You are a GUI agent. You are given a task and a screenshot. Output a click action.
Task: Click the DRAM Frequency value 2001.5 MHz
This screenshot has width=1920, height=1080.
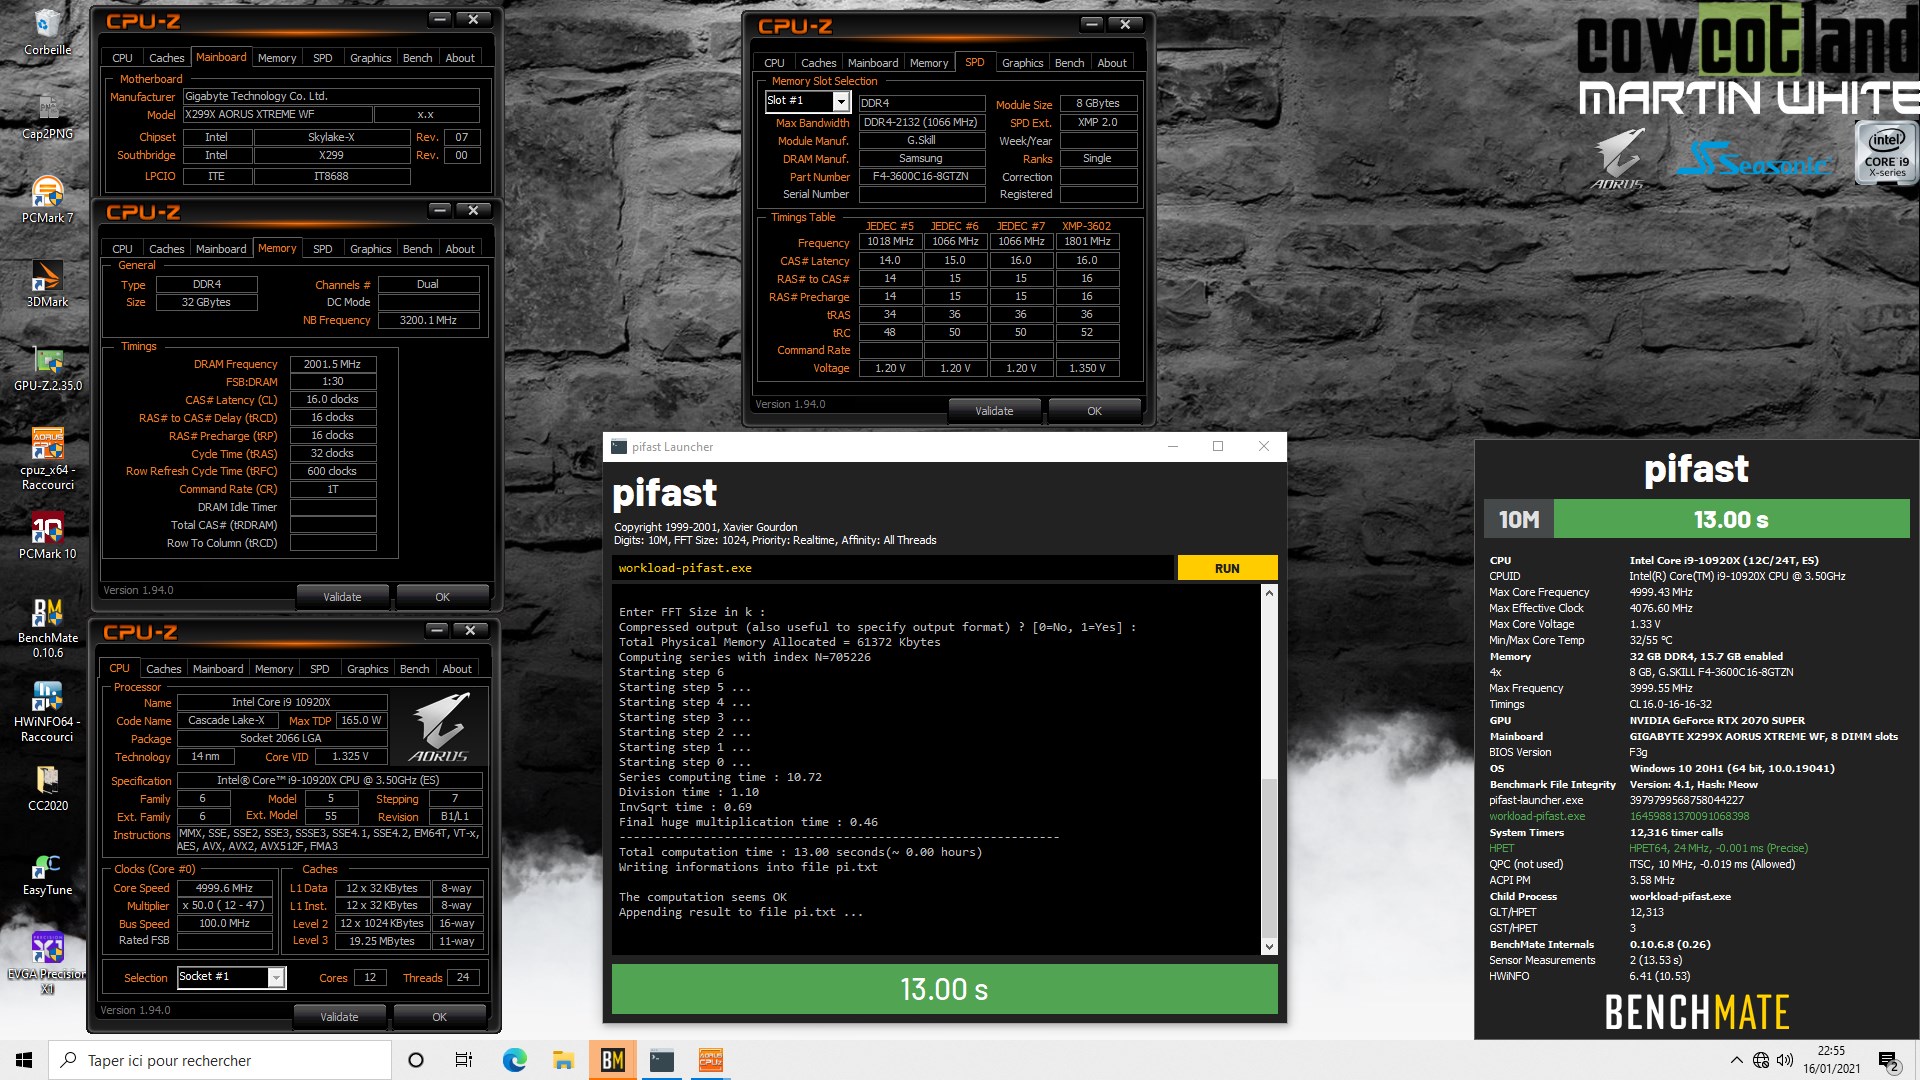[333, 364]
